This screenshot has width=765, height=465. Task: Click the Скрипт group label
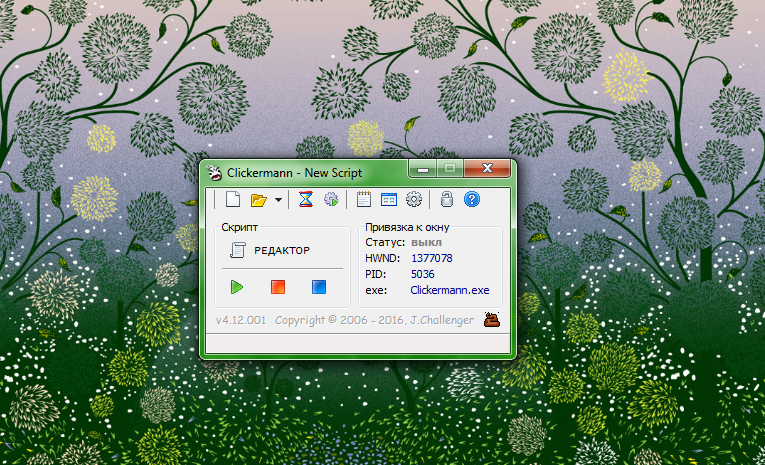(x=239, y=227)
